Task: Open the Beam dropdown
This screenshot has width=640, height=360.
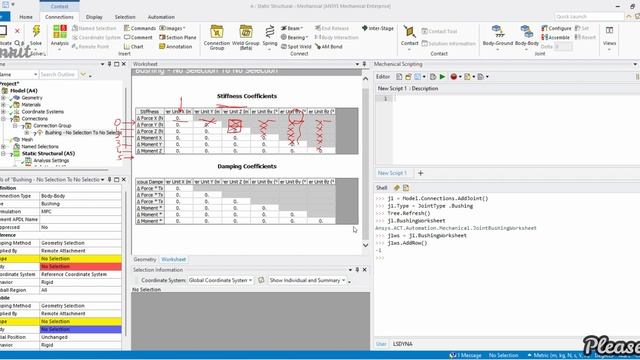Action: pyautogui.click(x=292, y=28)
